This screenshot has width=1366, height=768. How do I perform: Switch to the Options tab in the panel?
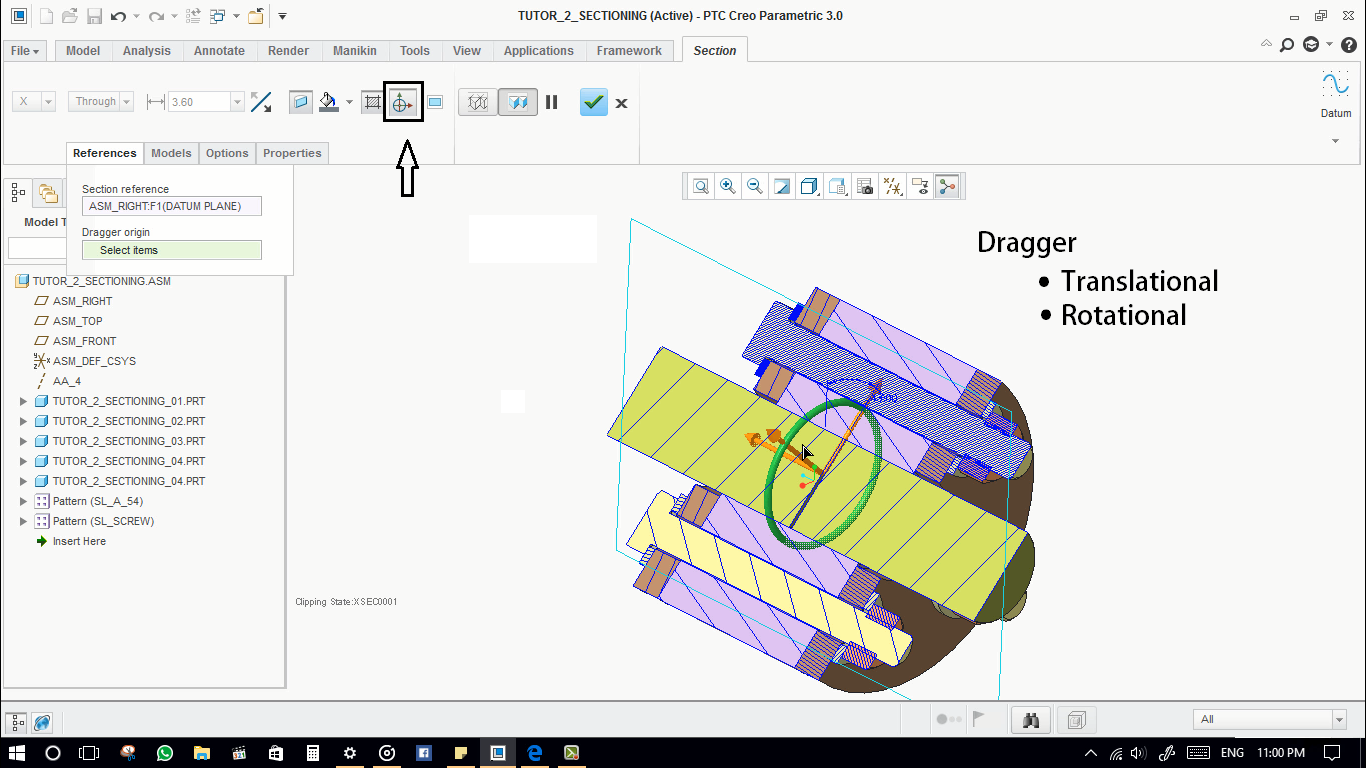(x=227, y=153)
